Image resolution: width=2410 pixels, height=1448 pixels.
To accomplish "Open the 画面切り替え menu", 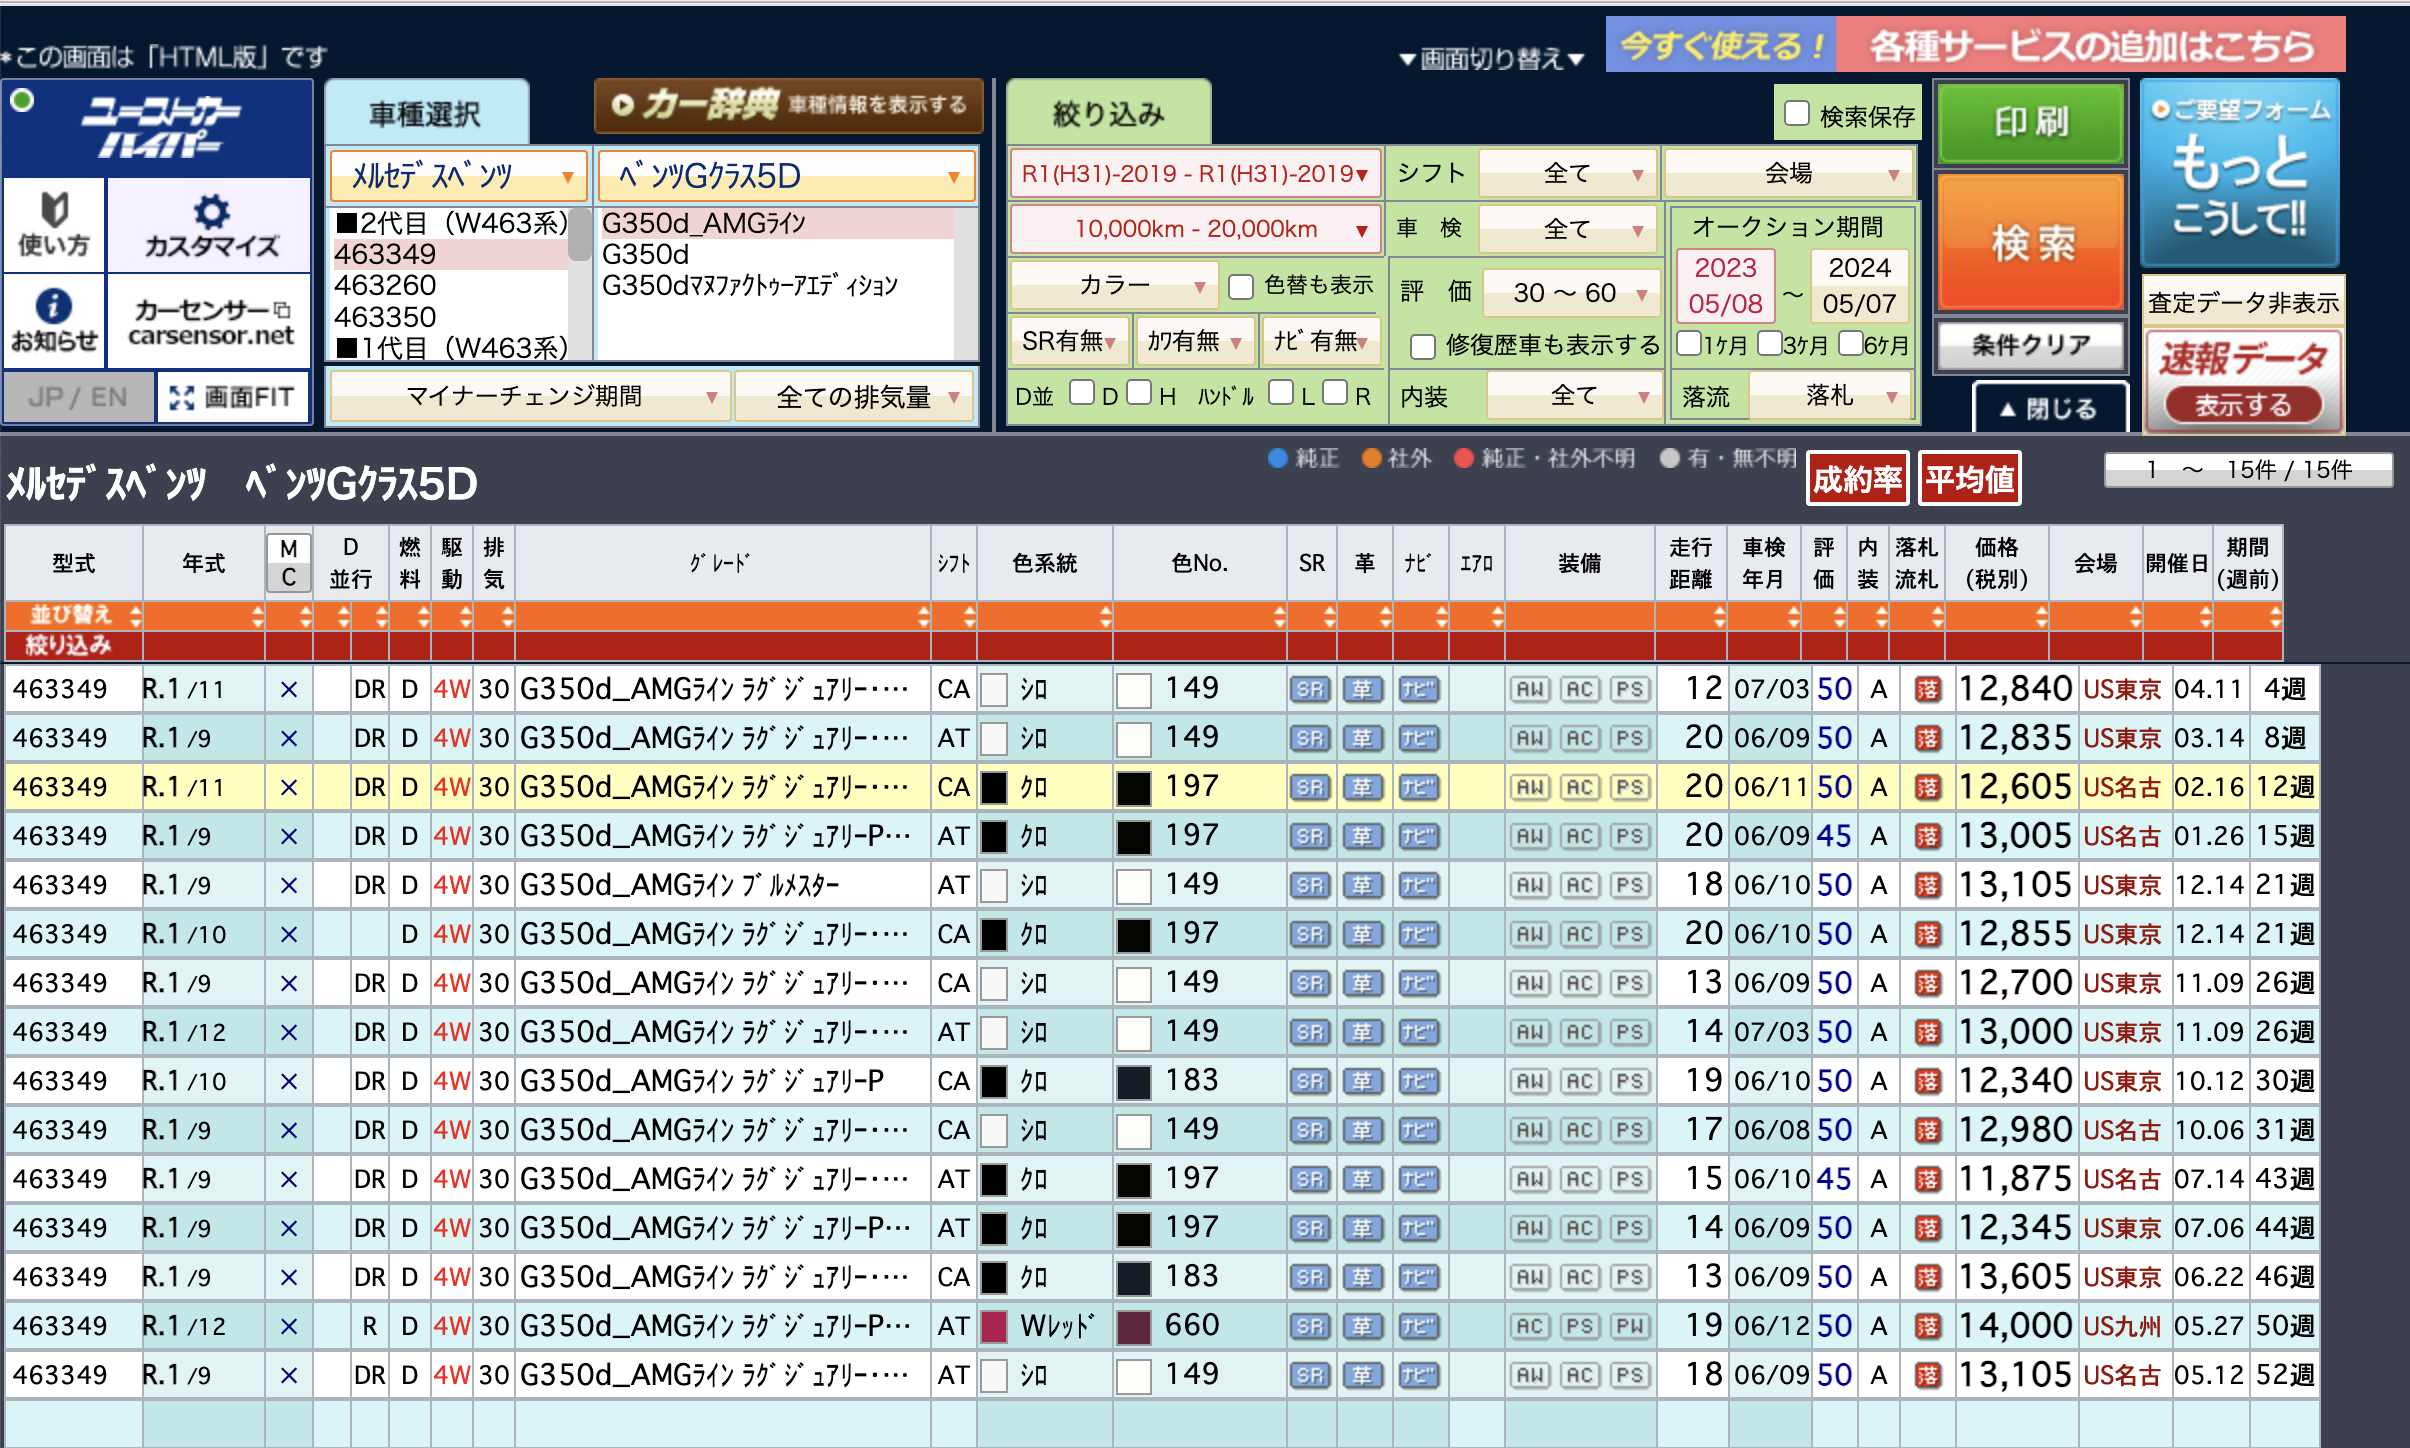I will tap(1492, 59).
